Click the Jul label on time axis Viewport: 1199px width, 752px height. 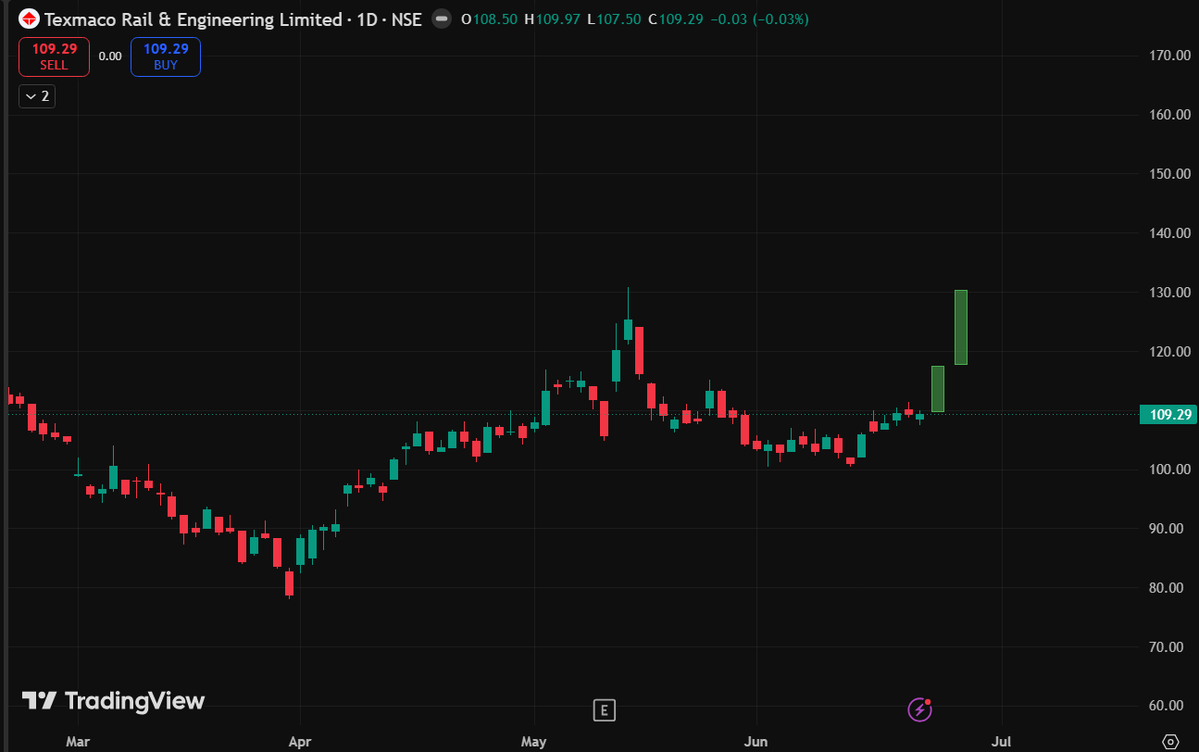tap(1001, 741)
